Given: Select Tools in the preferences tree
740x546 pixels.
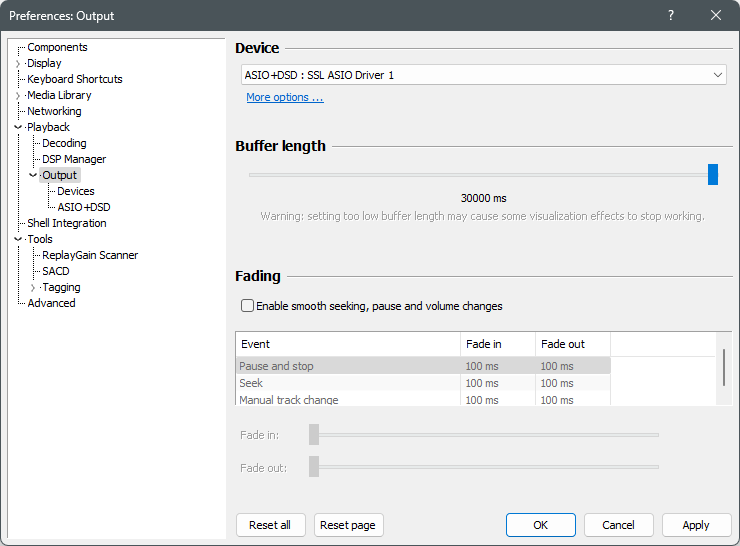Looking at the screenshot, I should click(40, 239).
